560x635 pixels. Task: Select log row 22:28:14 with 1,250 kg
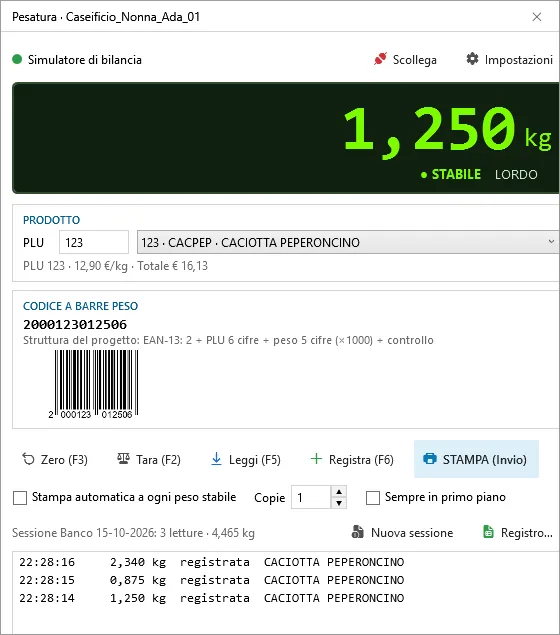(212, 597)
